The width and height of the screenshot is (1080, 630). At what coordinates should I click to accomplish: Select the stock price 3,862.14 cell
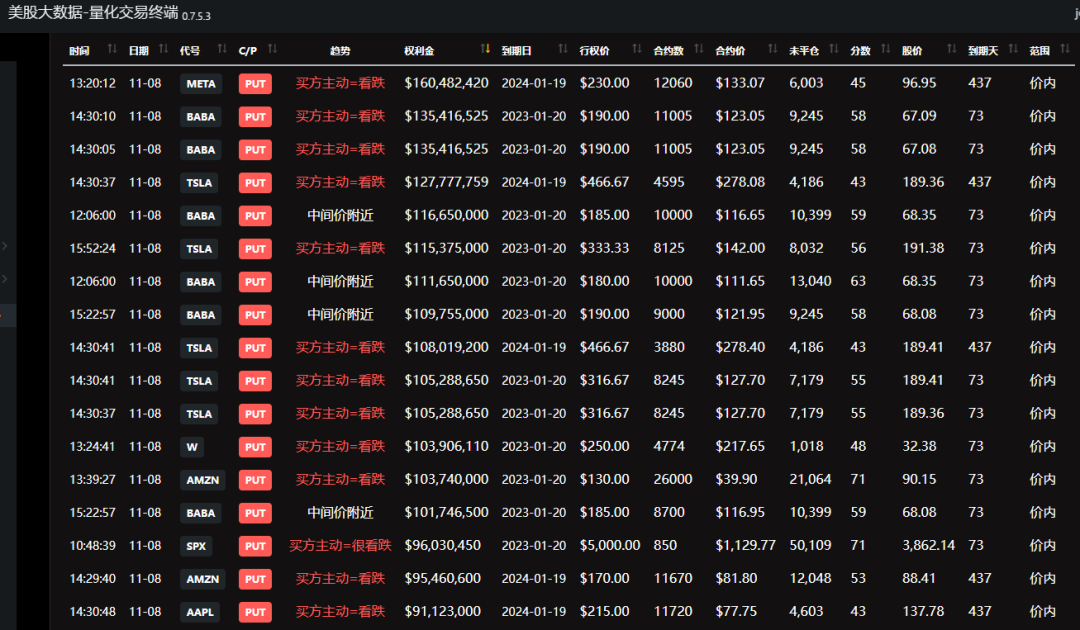pyautogui.click(x=928, y=546)
